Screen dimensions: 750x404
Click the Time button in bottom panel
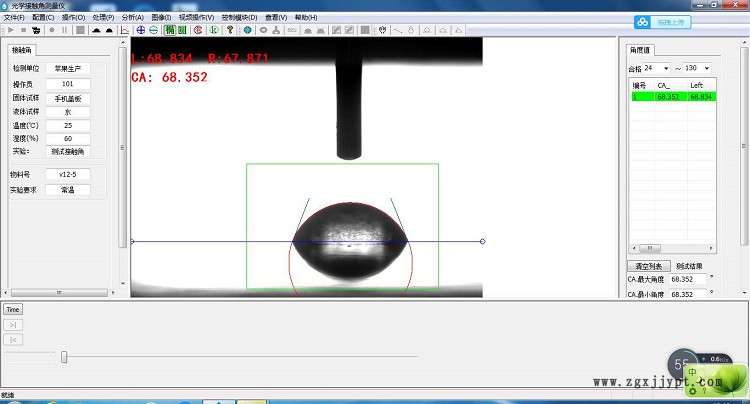(13, 310)
